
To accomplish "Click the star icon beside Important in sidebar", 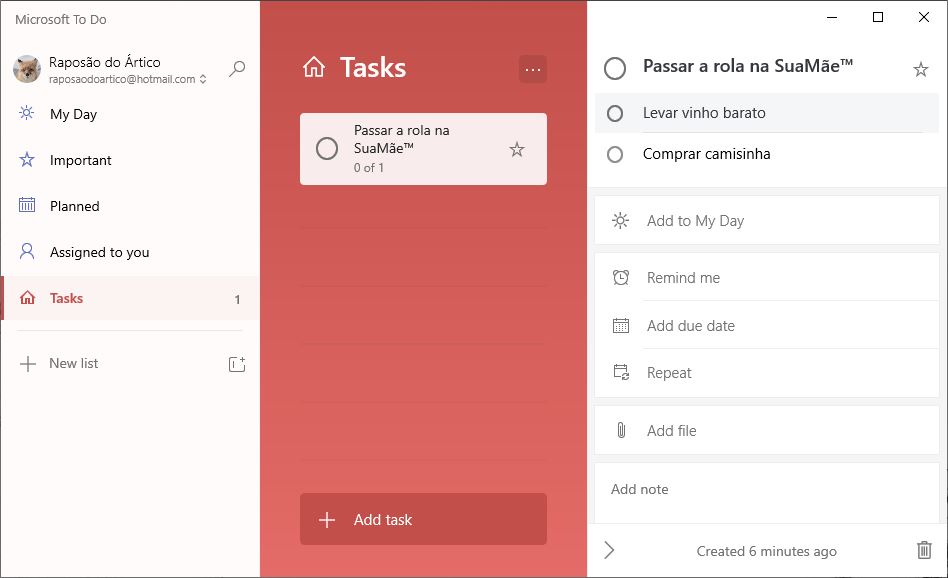I will click(x=27, y=160).
